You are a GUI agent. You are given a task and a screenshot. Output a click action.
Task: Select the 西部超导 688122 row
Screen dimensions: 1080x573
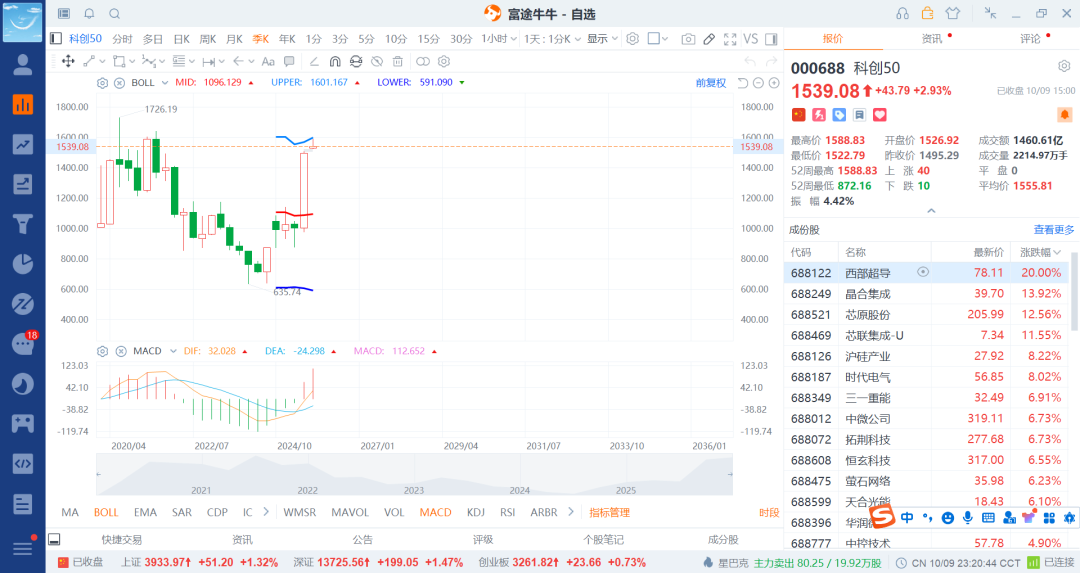(926, 273)
